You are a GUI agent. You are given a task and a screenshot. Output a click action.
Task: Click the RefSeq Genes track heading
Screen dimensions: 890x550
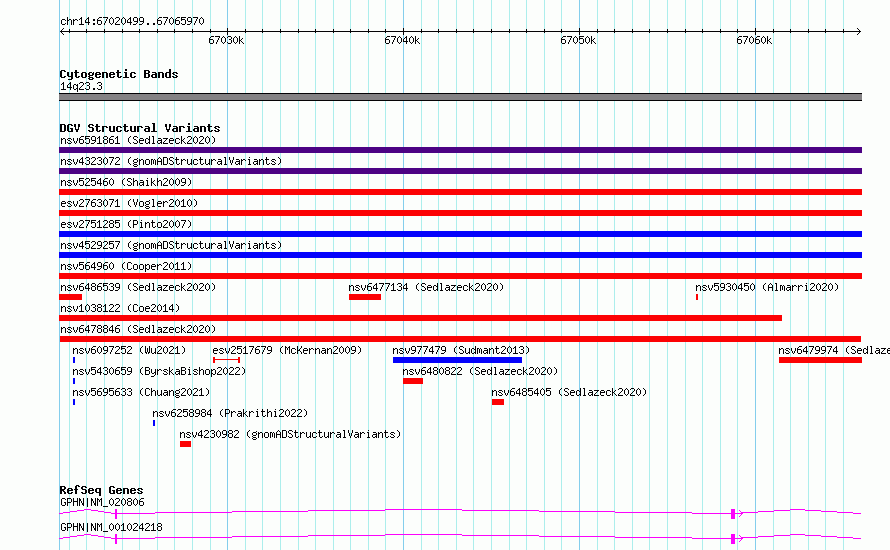point(101,490)
